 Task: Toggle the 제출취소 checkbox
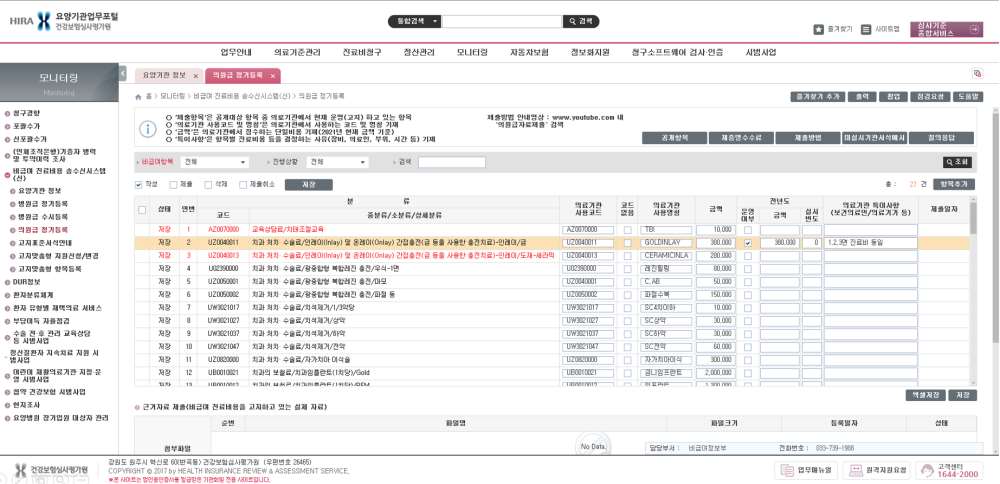243,185
